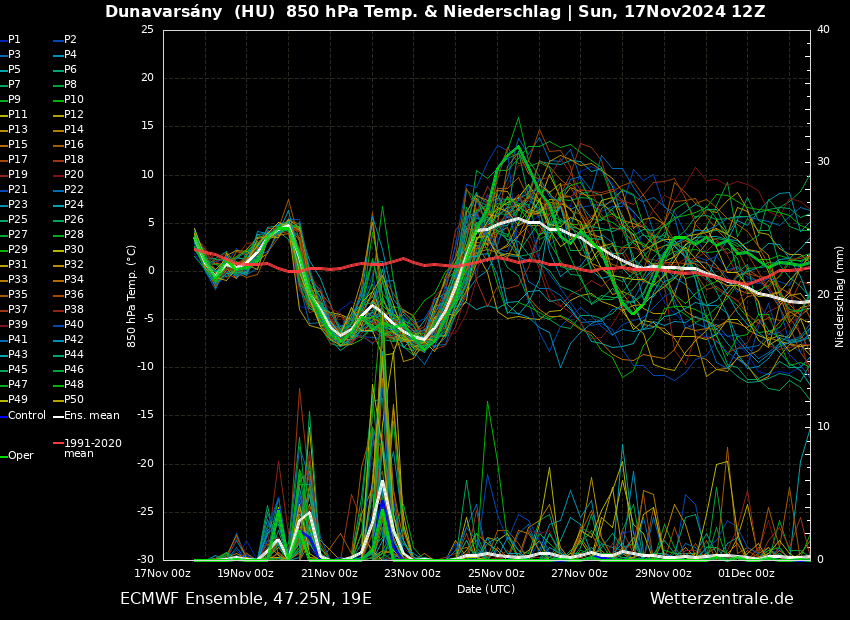Click the P36 legend label
The width and height of the screenshot is (850, 620).
coord(74,295)
